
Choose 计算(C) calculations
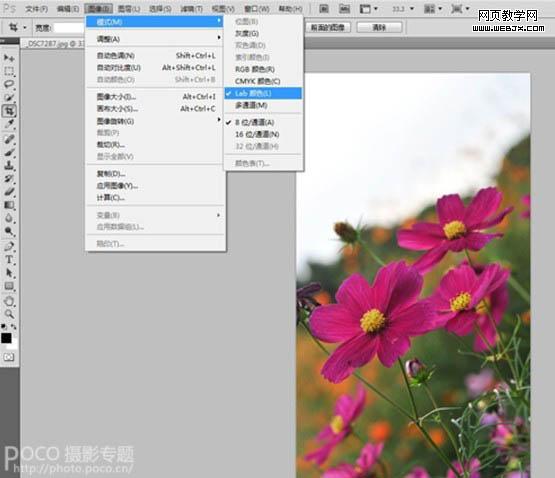(155, 198)
